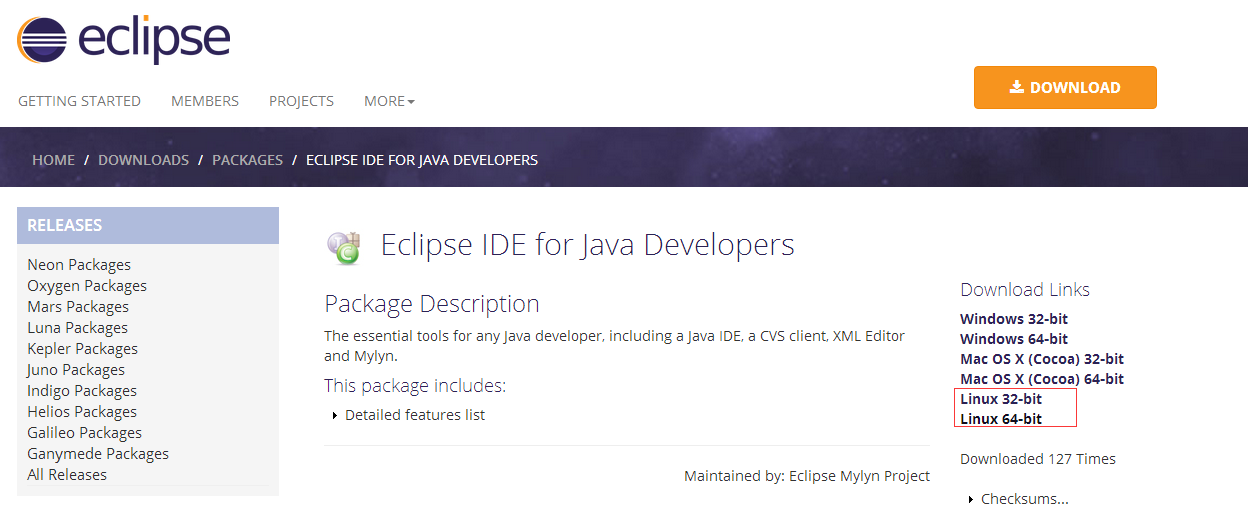Open Oxygen Packages release

[x=87, y=286]
